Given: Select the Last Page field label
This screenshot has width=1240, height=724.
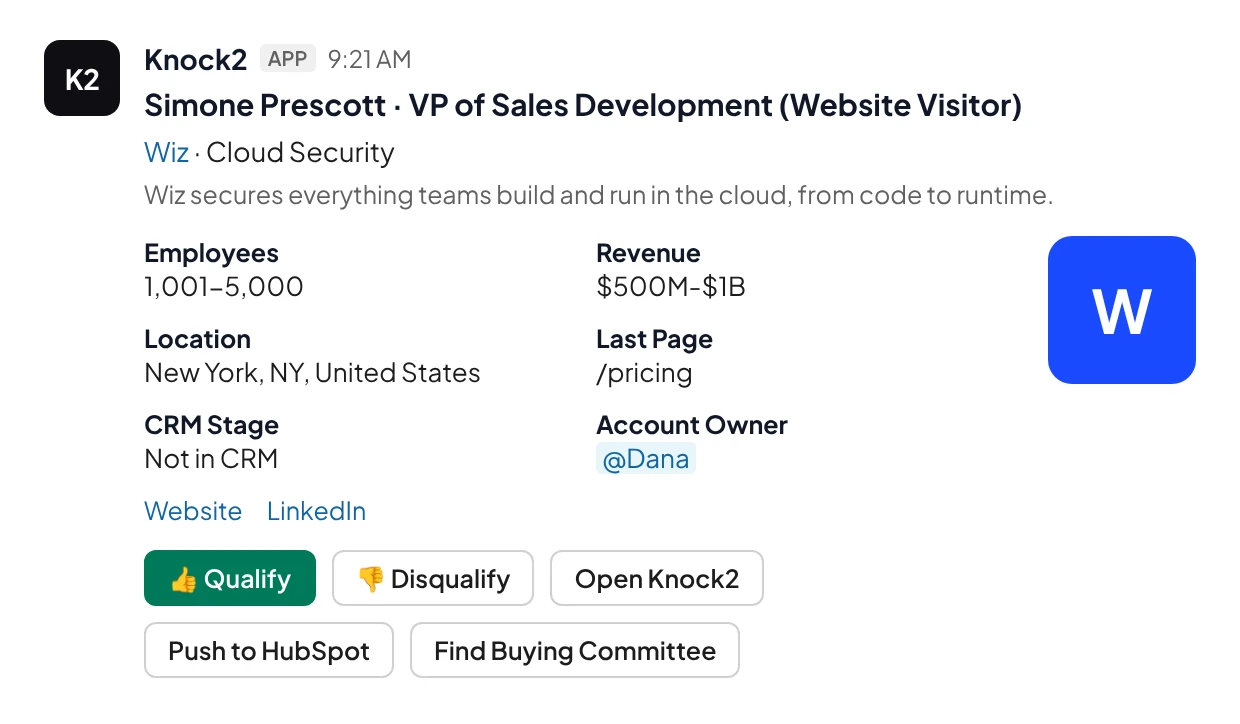Looking at the screenshot, I should click(654, 340).
